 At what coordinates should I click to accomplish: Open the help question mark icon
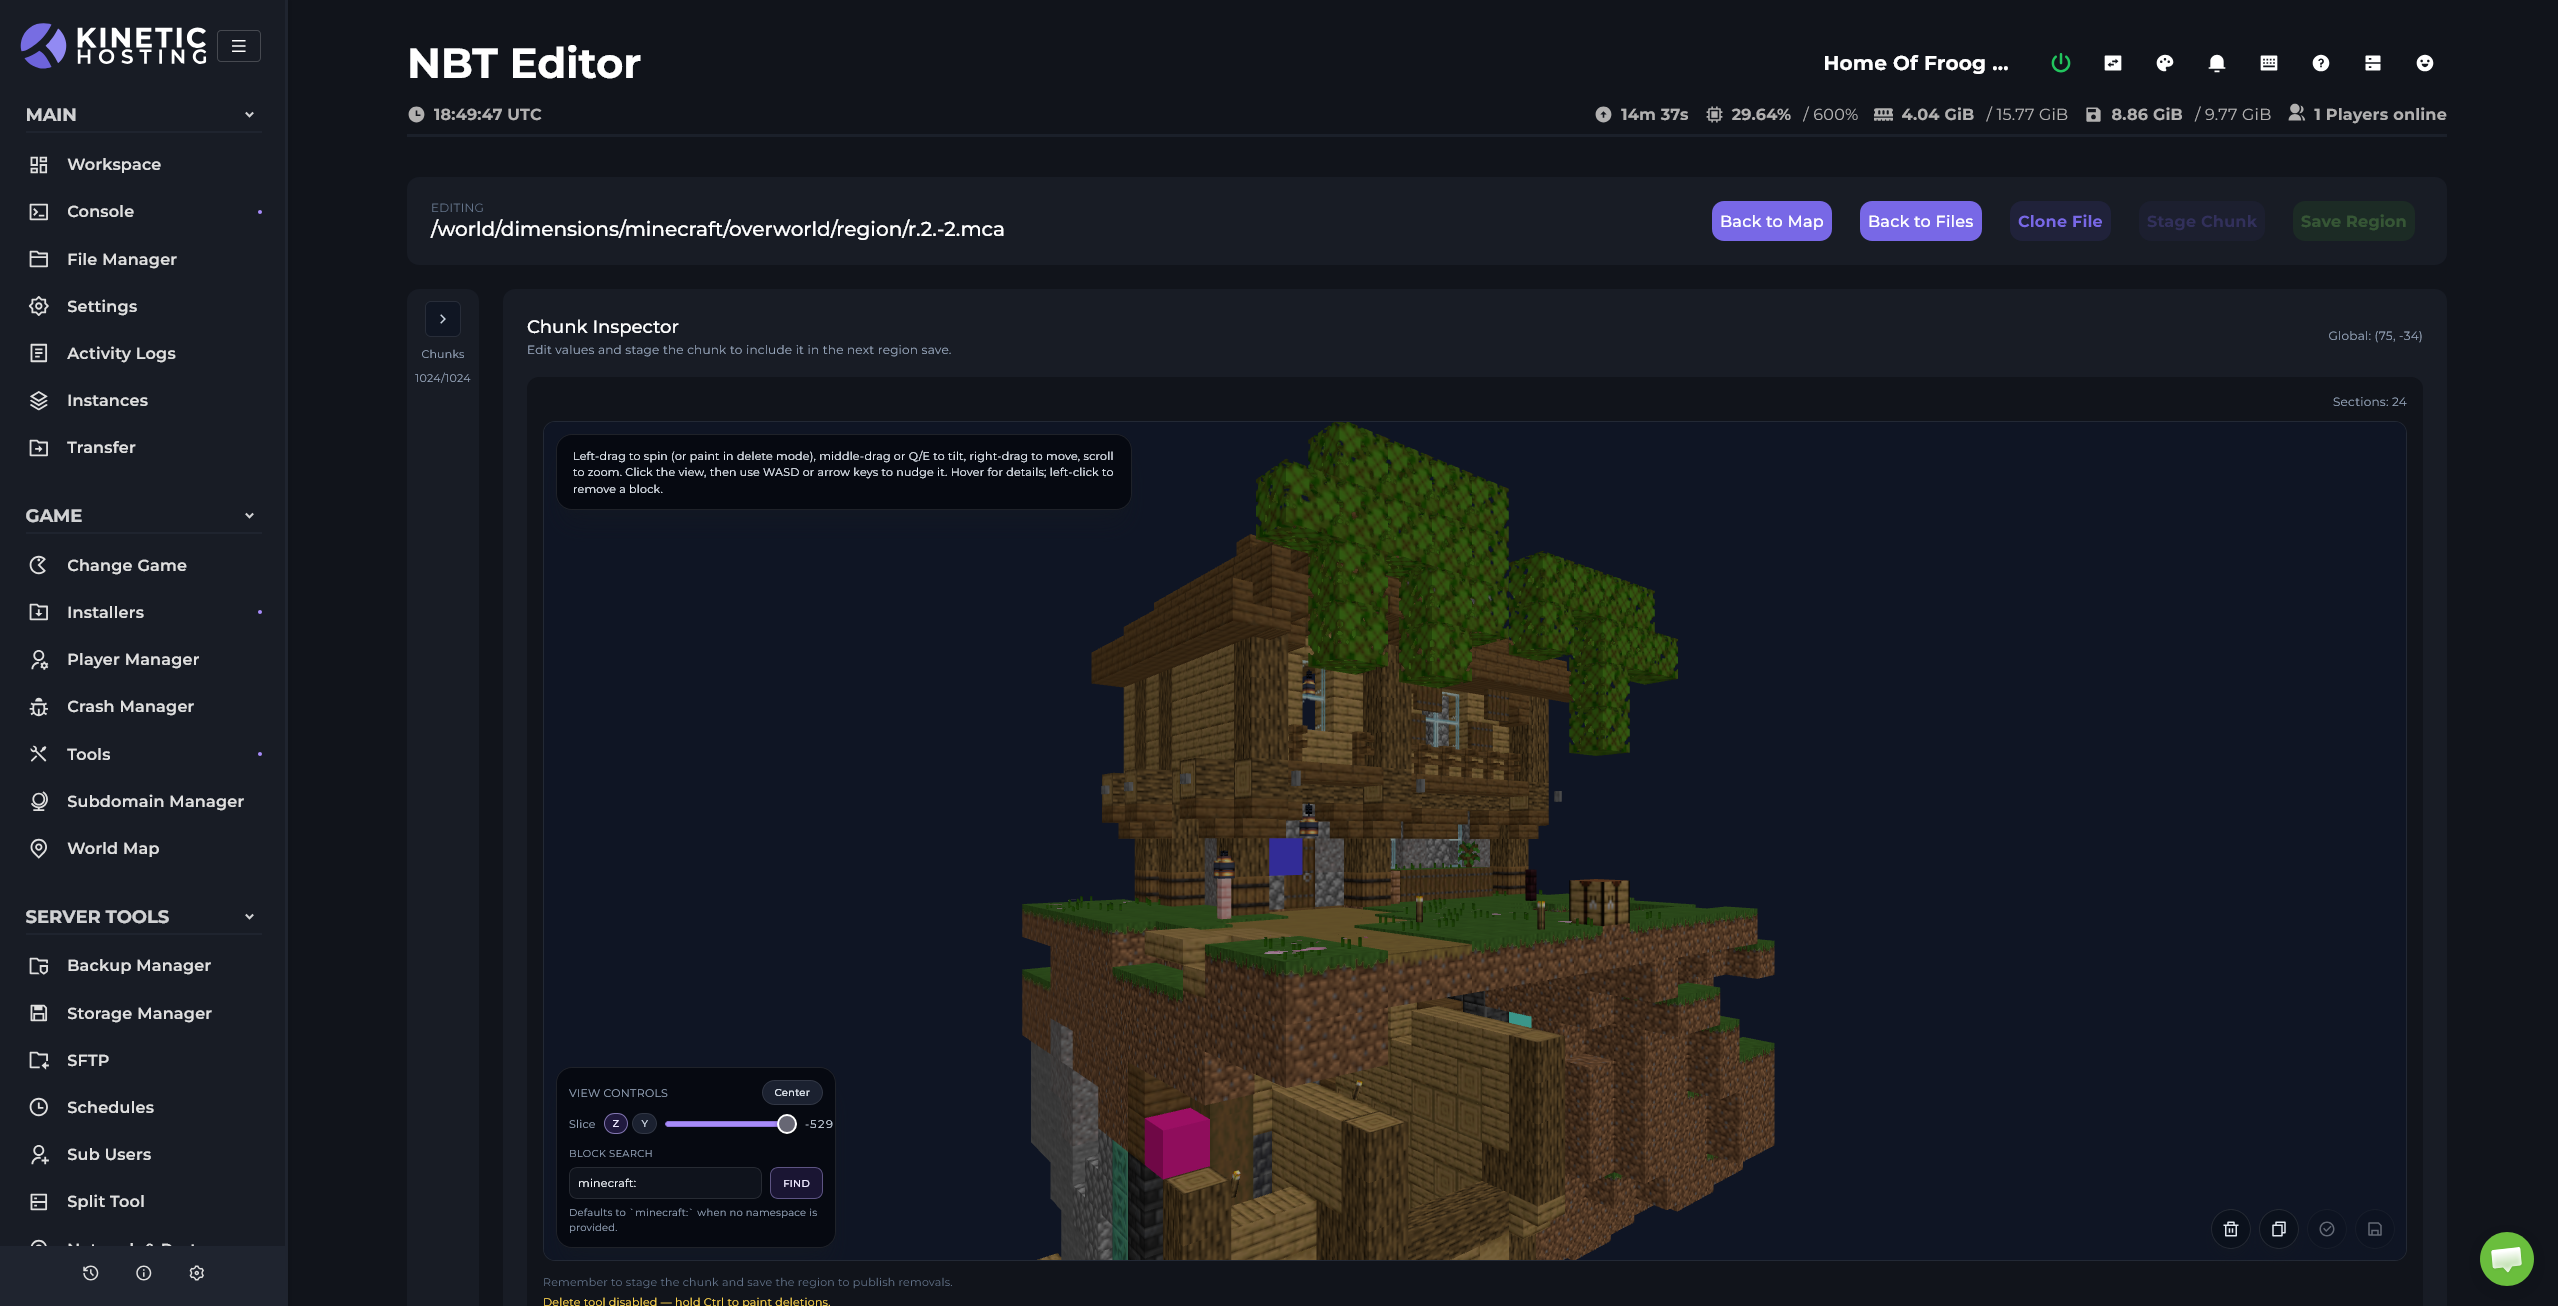pos(2320,63)
